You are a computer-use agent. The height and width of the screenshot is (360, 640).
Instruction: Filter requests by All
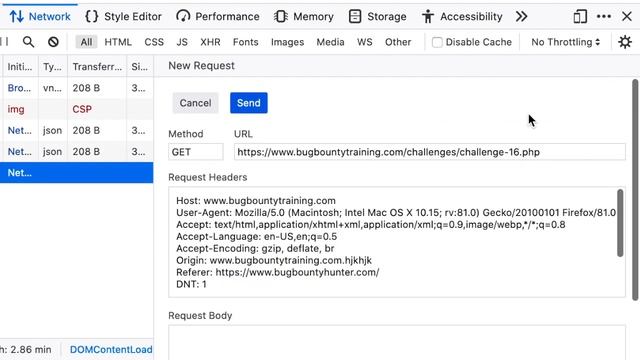(86, 42)
